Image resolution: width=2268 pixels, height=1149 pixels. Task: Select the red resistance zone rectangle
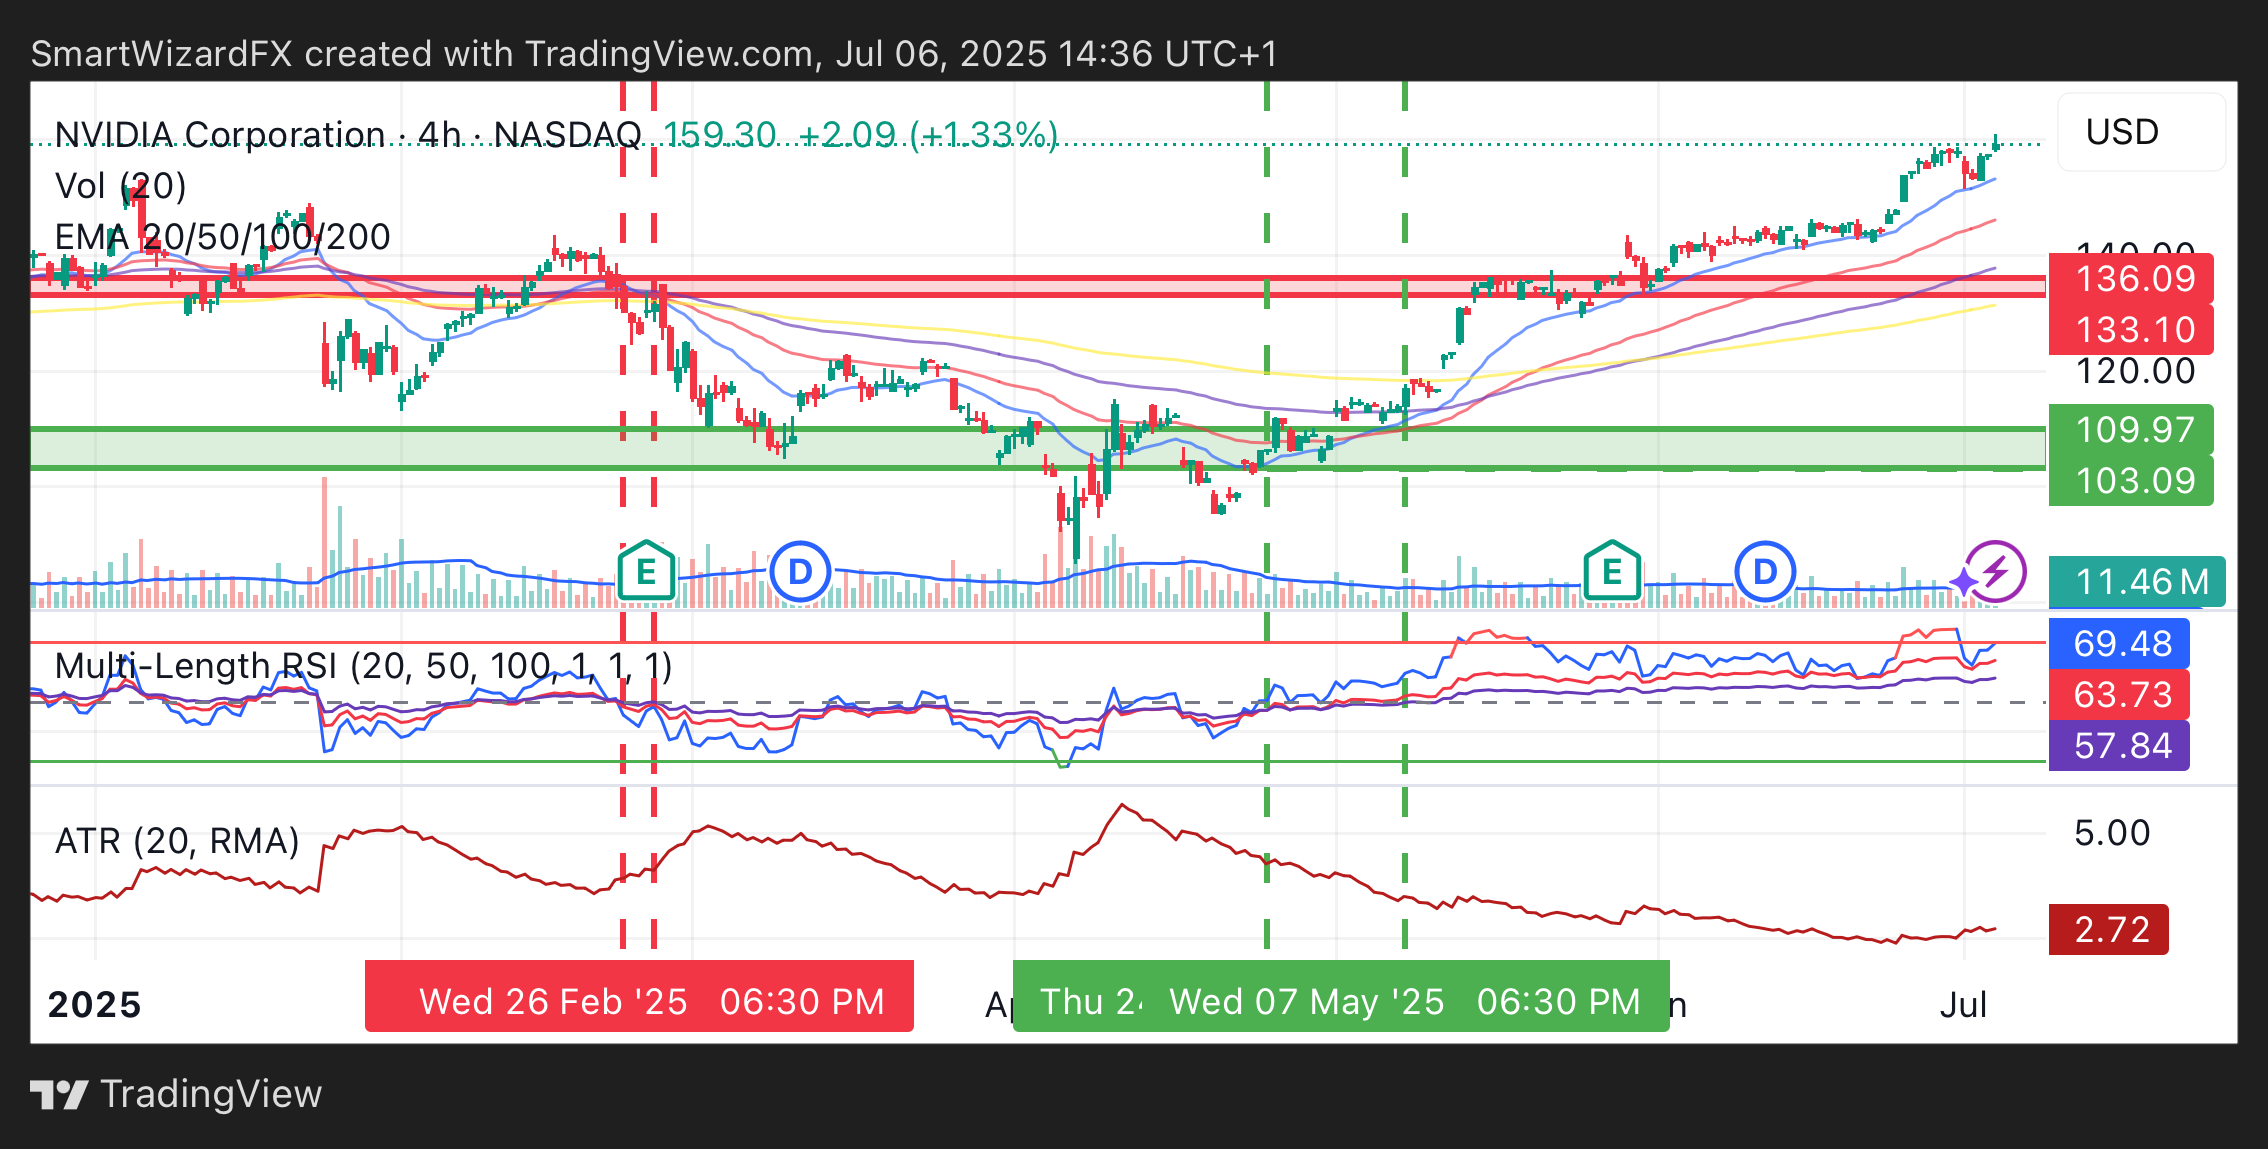(x=1038, y=287)
